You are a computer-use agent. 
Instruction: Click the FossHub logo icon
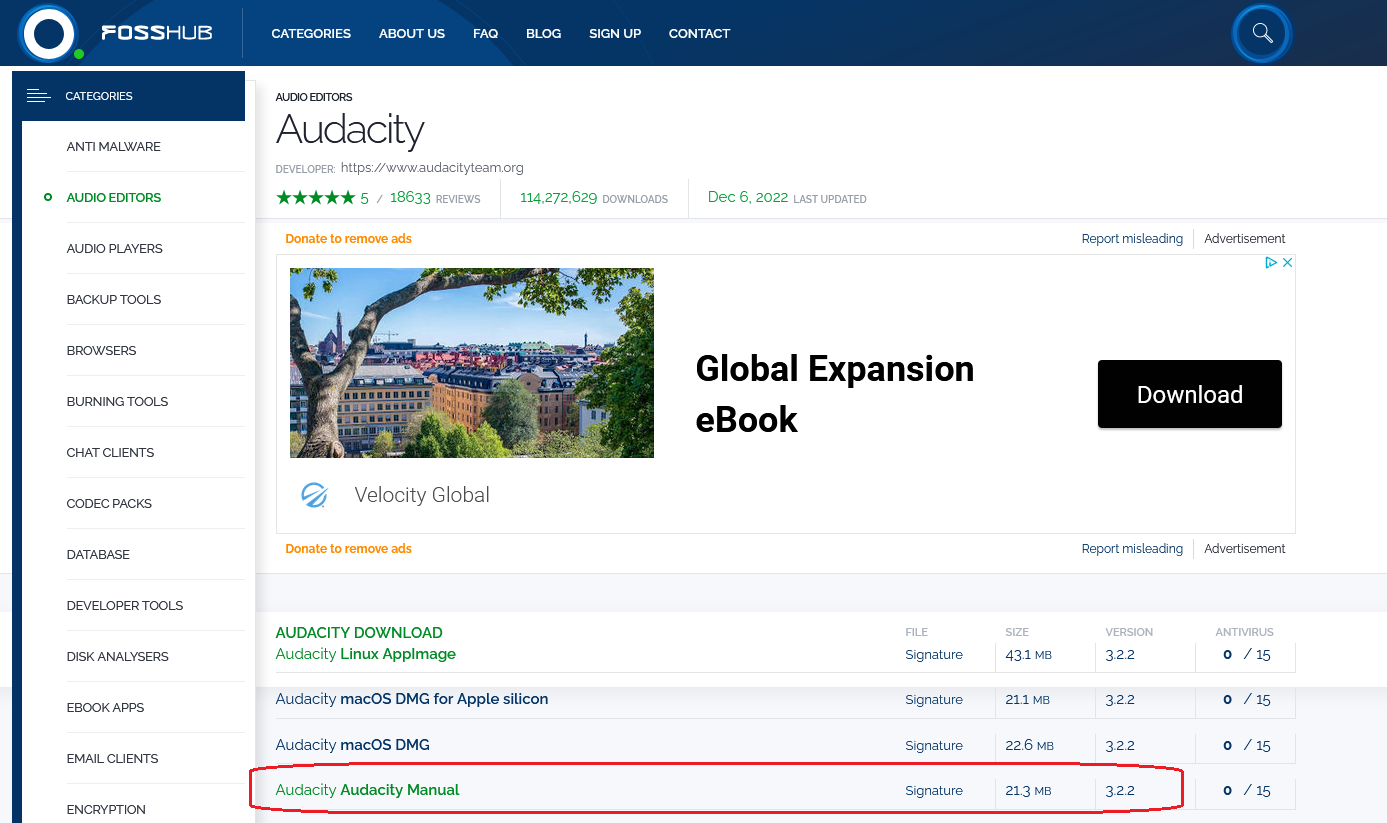click(x=50, y=33)
